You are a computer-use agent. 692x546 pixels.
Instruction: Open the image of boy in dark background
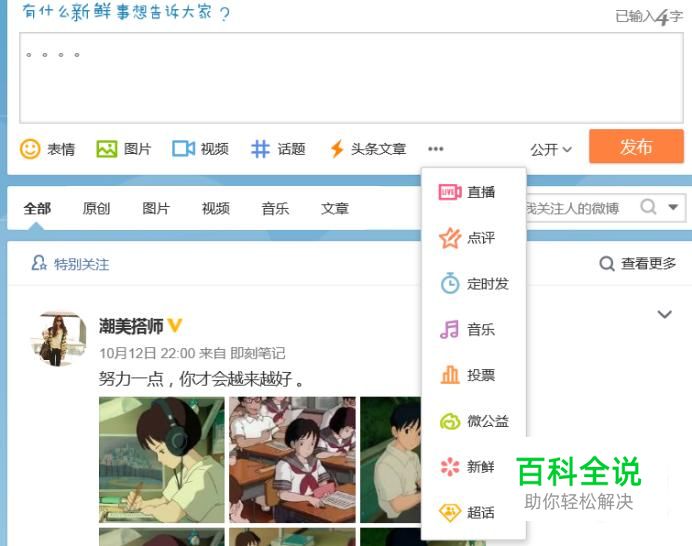click(x=391, y=460)
